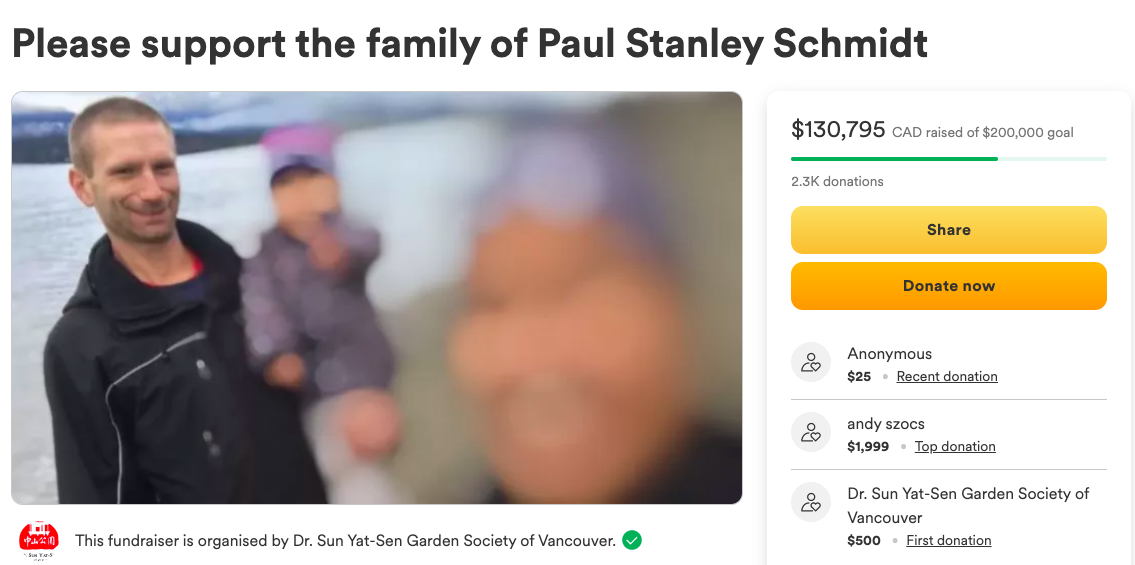Click the 2.3K donations count
Viewport: 1135px width, 565px height.
click(x=837, y=182)
